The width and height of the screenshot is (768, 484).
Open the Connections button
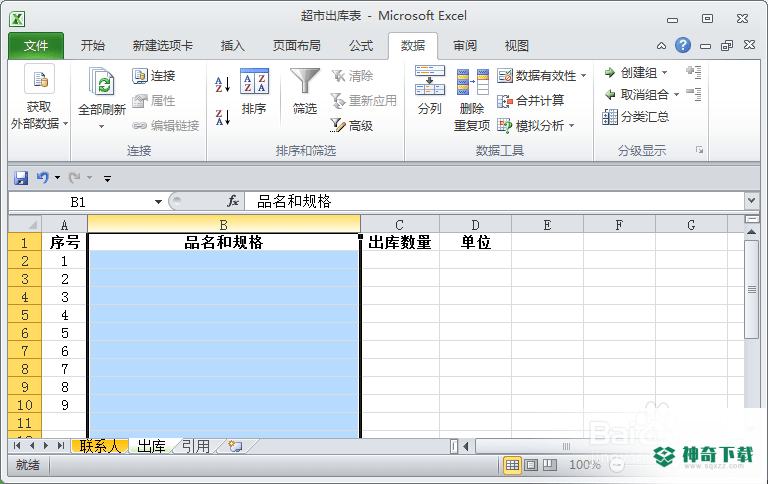pyautogui.click(x=154, y=76)
